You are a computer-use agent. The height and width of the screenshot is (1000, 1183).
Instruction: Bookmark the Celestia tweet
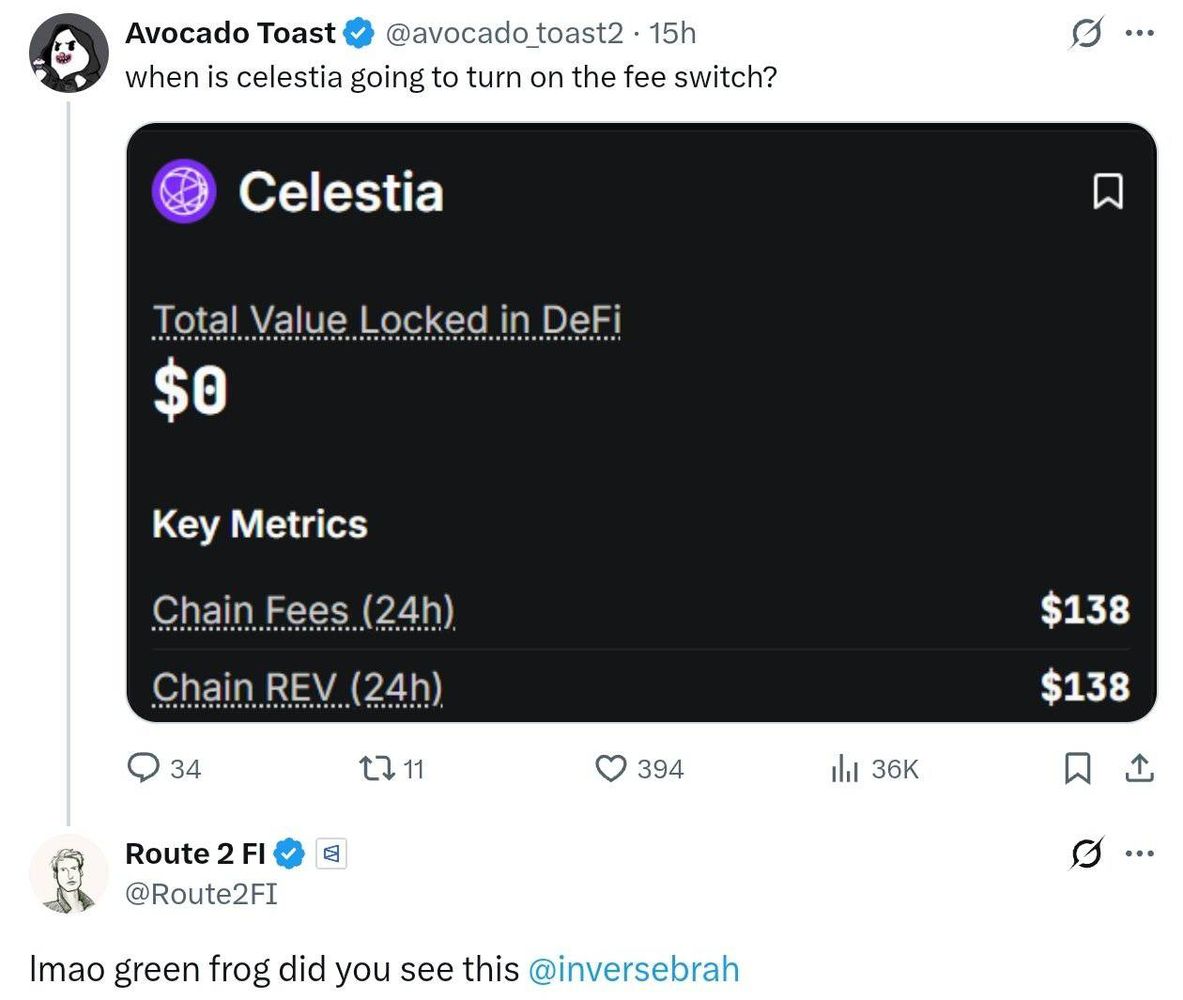[x=1077, y=768]
